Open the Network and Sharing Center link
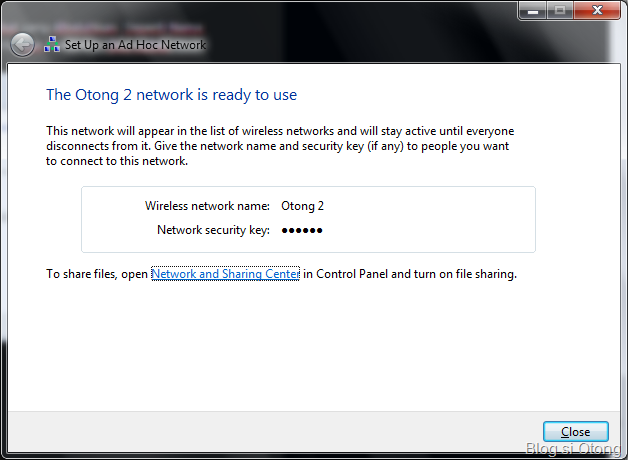Image resolution: width=628 pixels, height=460 pixels. (x=225, y=274)
